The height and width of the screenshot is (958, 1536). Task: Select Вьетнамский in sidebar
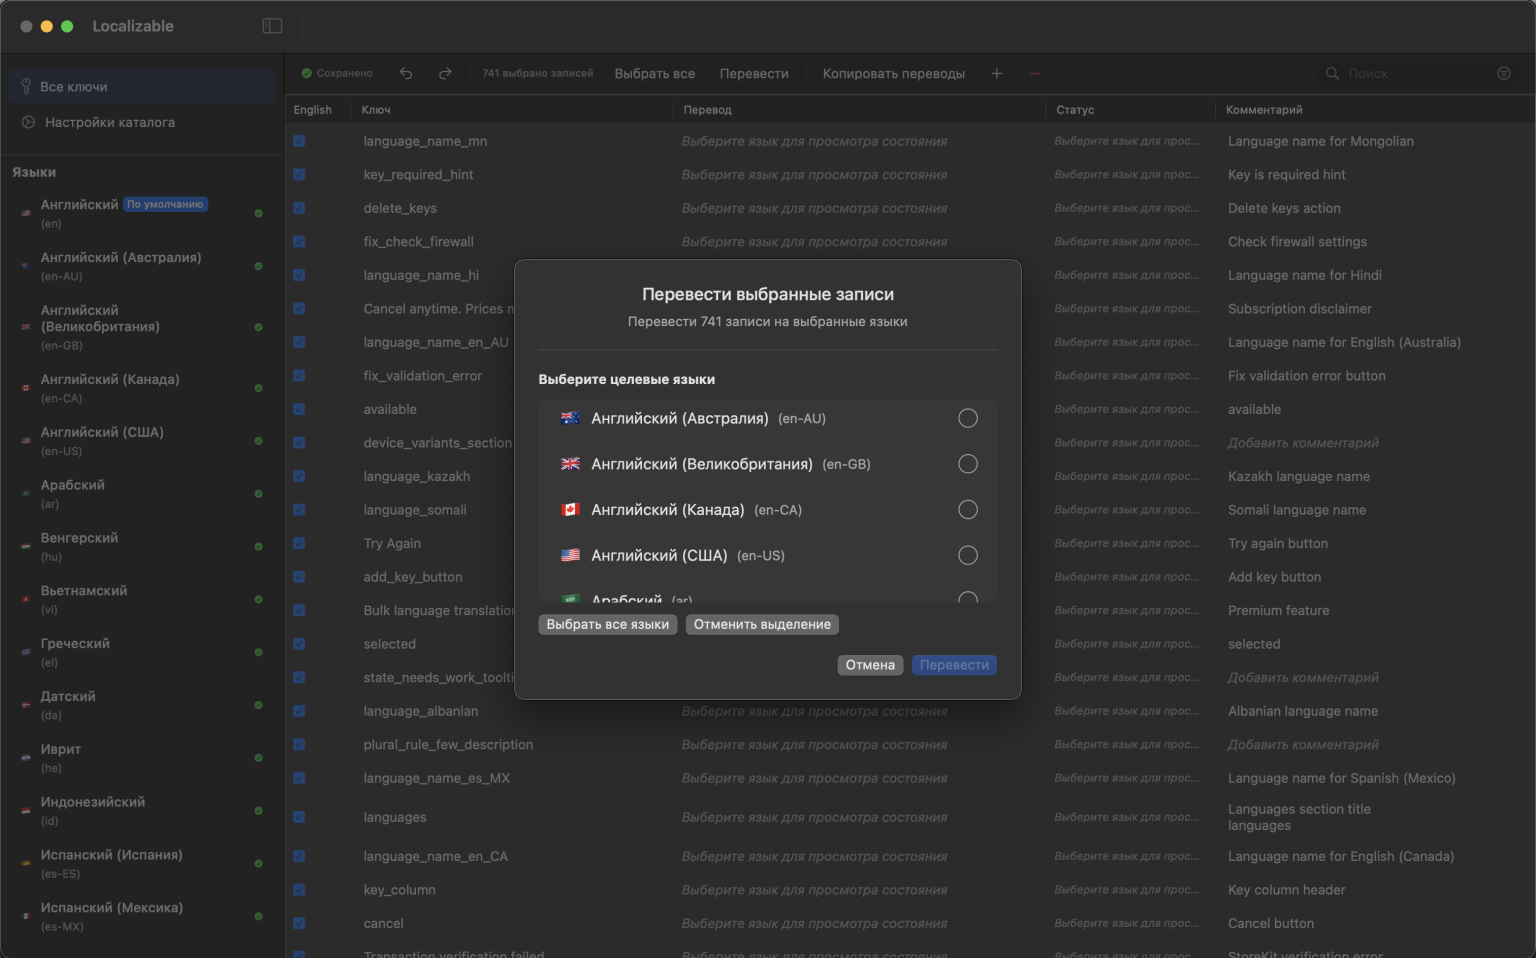click(x=142, y=599)
